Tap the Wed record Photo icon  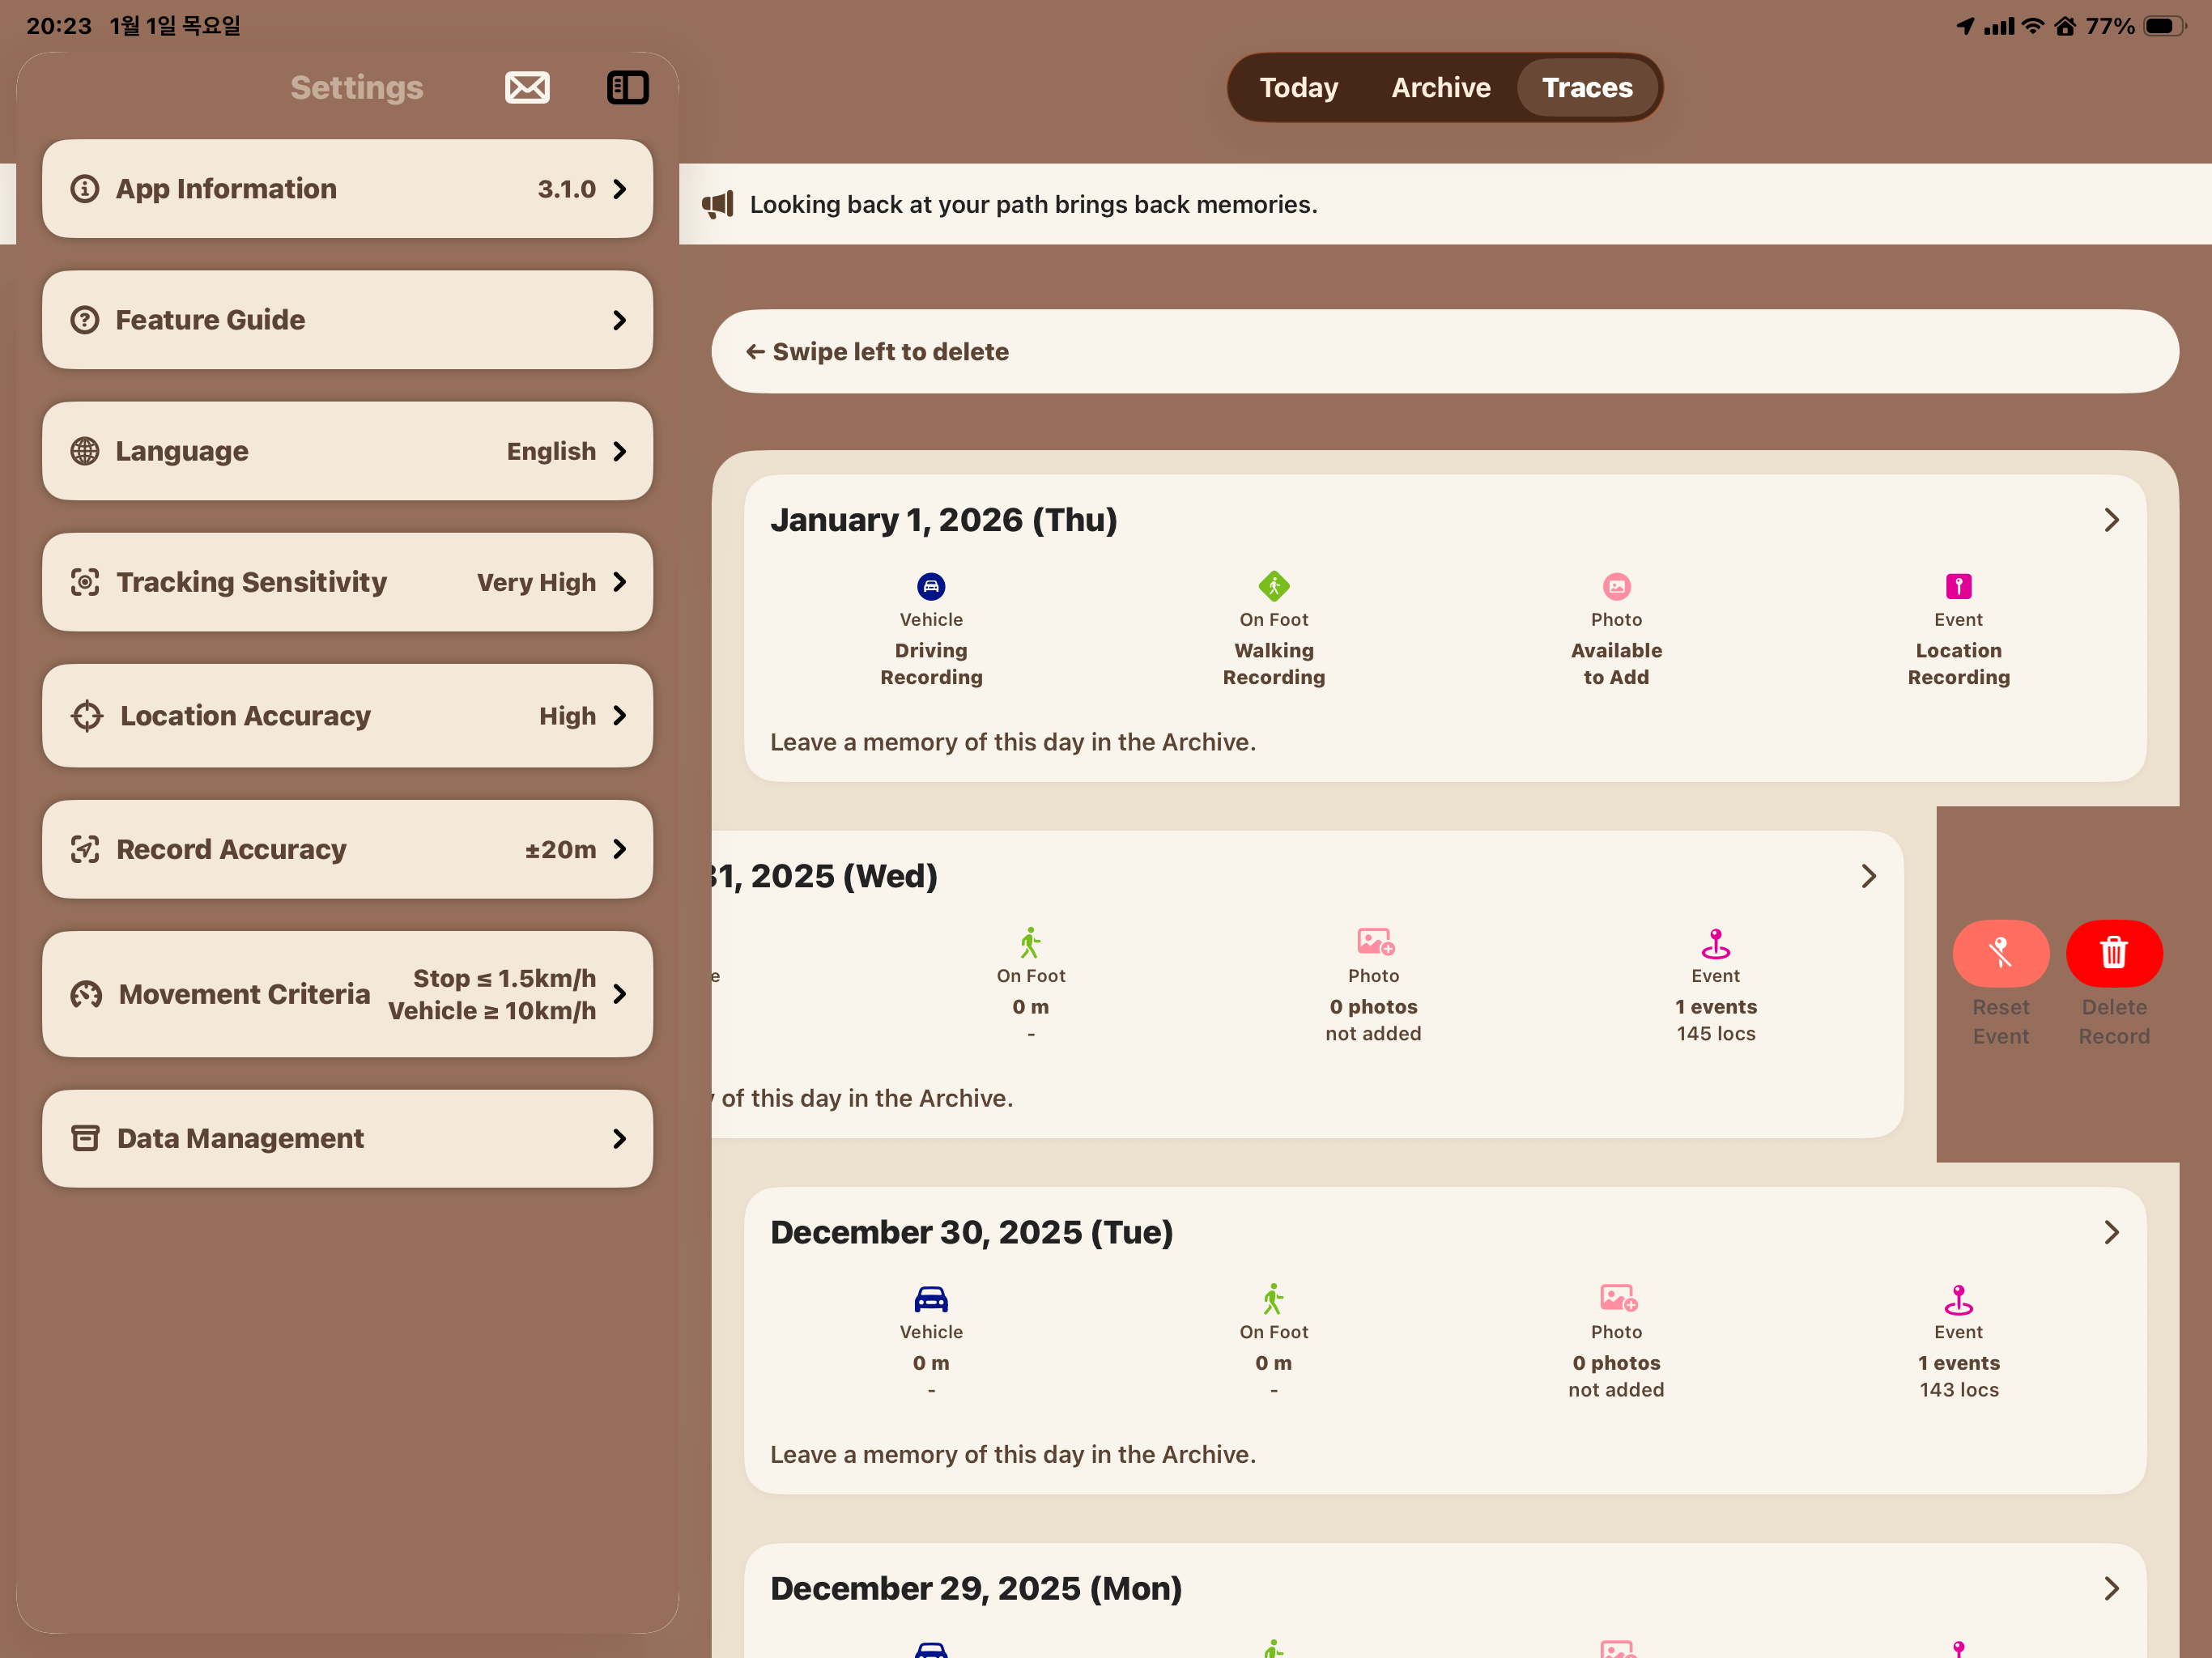(1375, 942)
